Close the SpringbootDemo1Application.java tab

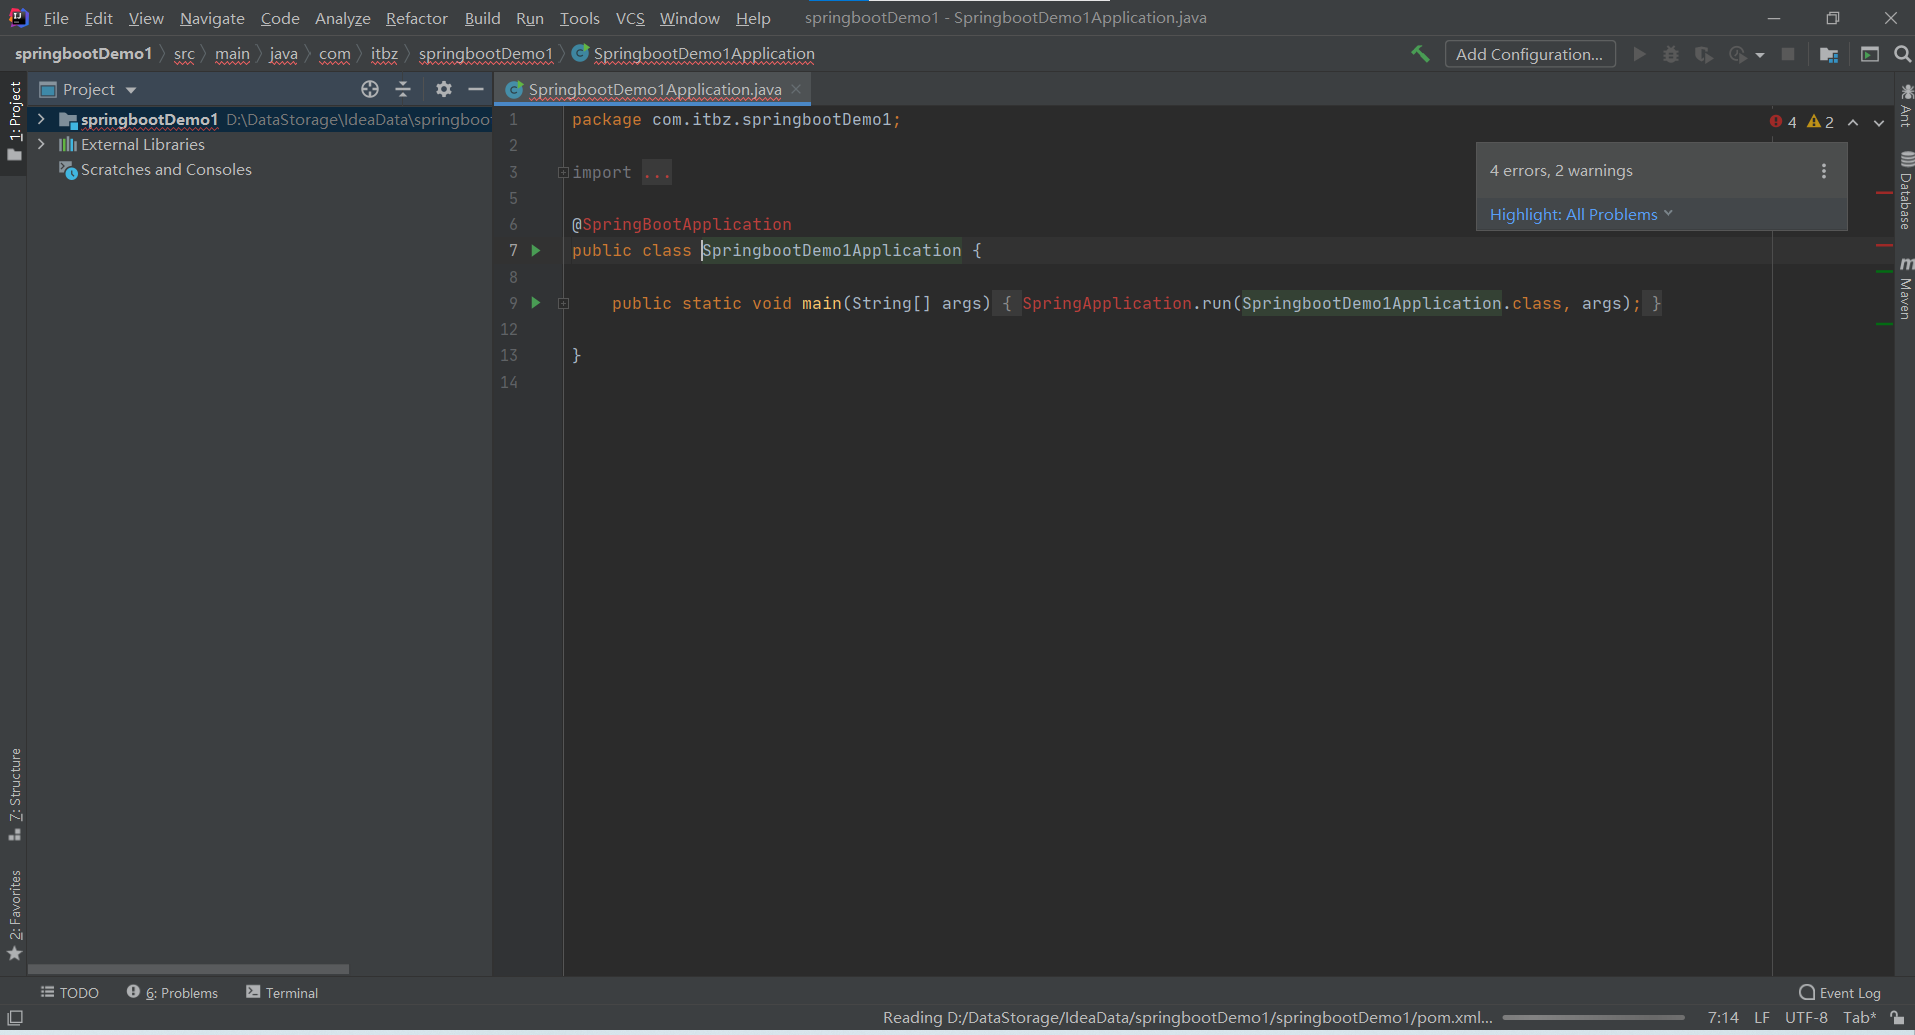796,89
